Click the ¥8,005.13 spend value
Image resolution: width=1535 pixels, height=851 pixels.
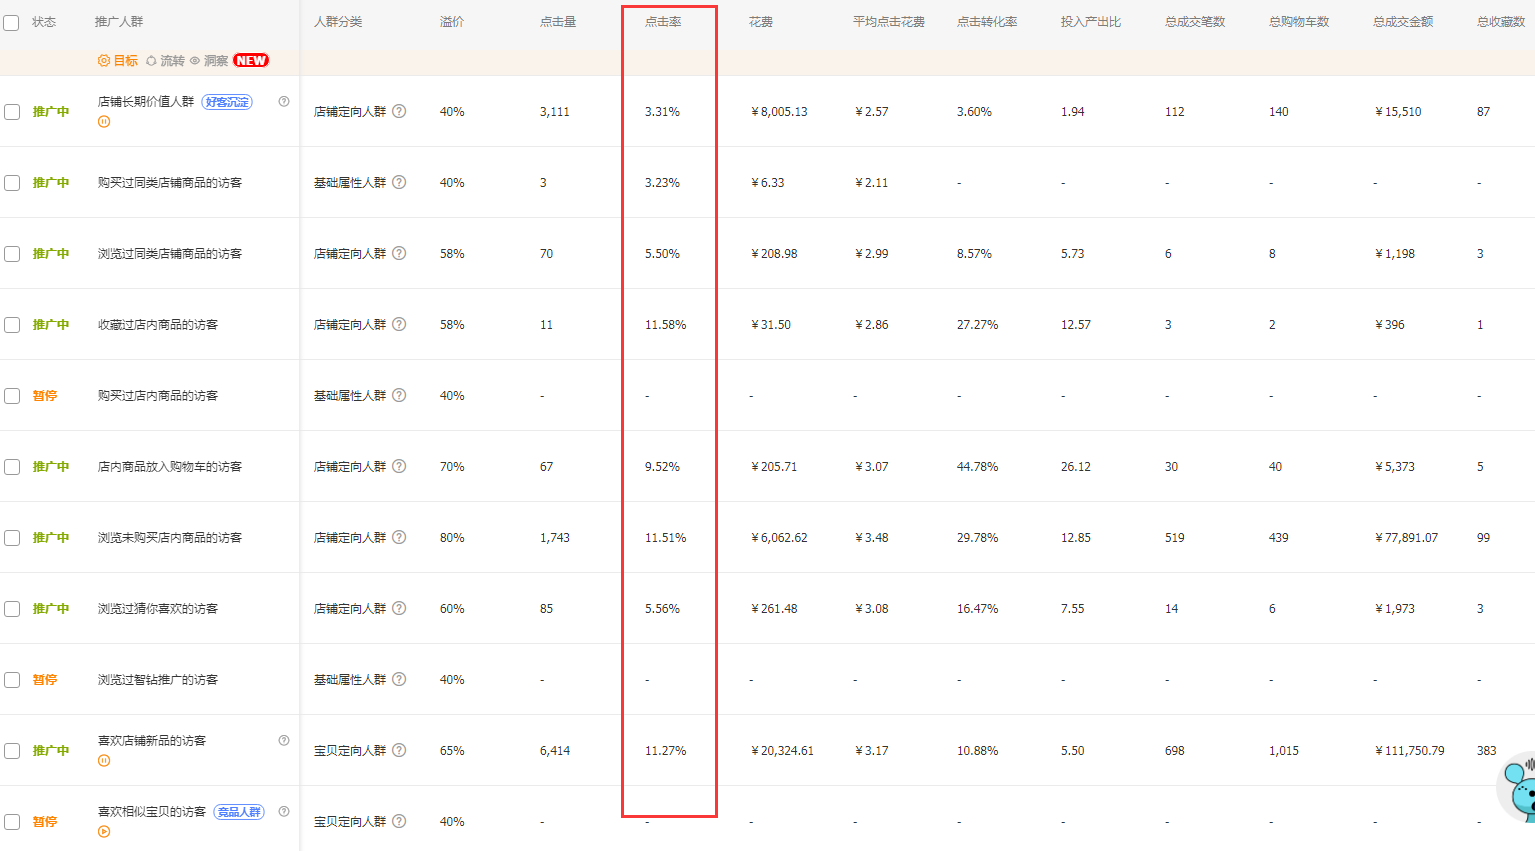[779, 112]
